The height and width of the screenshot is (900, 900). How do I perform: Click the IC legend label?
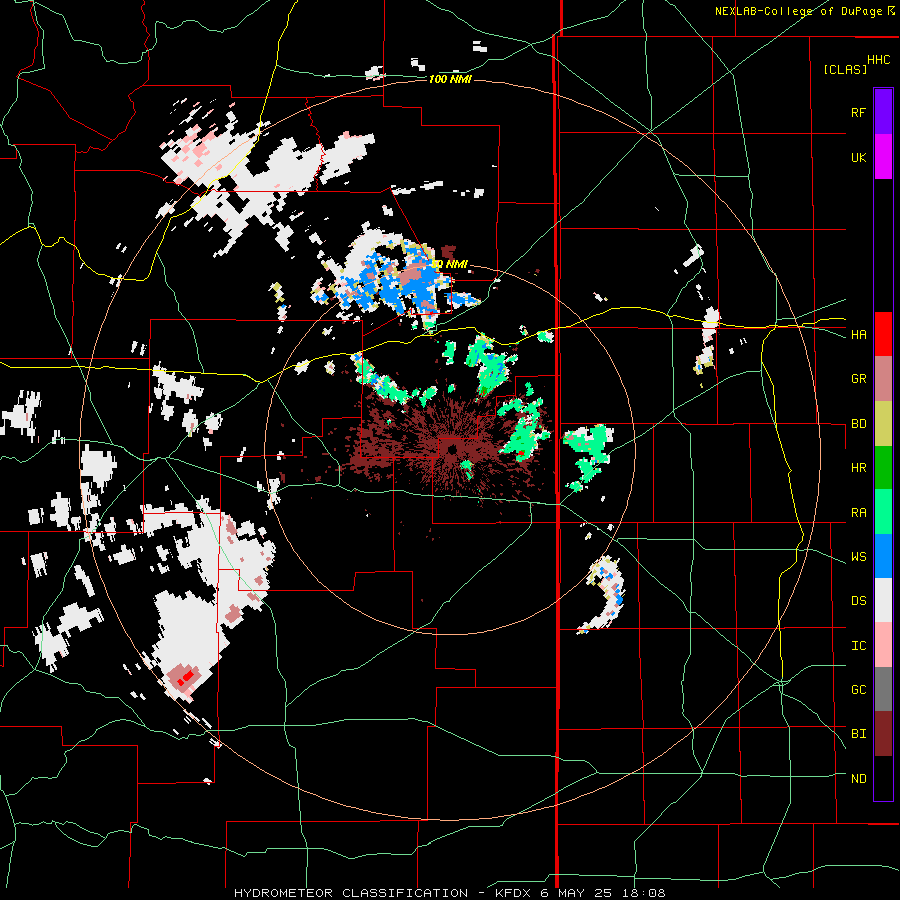pos(858,646)
